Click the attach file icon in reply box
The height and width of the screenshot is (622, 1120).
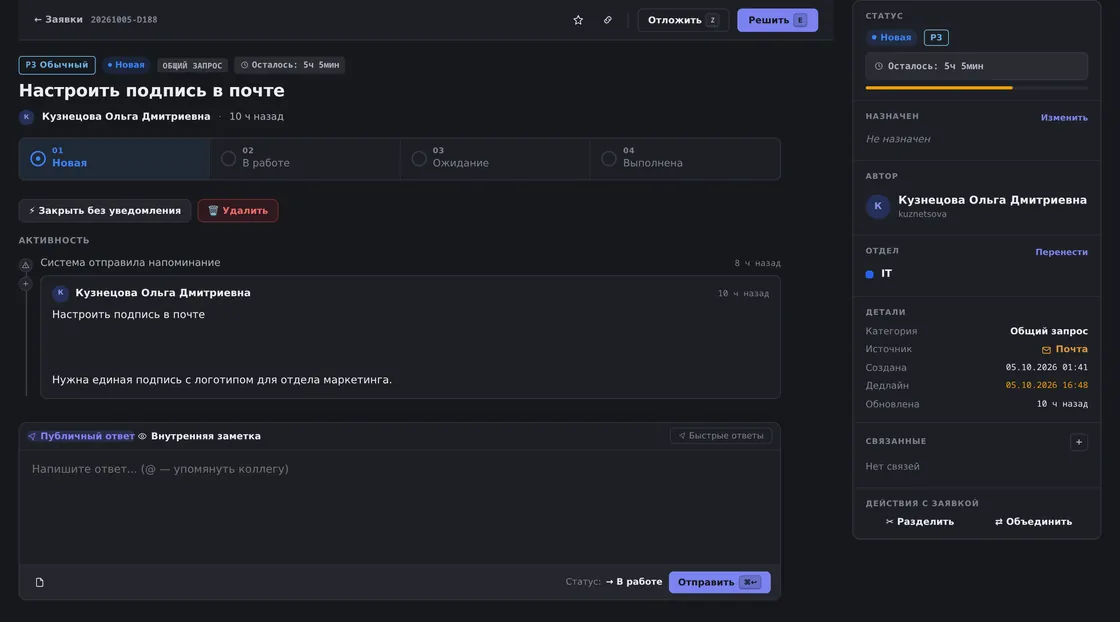pos(39,582)
